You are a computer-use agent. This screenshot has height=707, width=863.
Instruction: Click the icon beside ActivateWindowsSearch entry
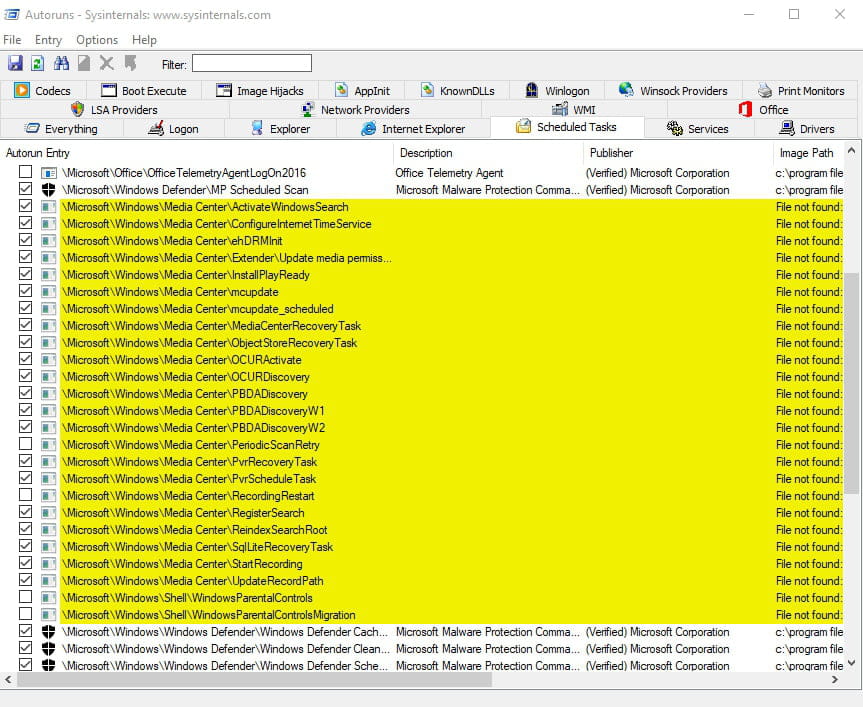coord(49,207)
